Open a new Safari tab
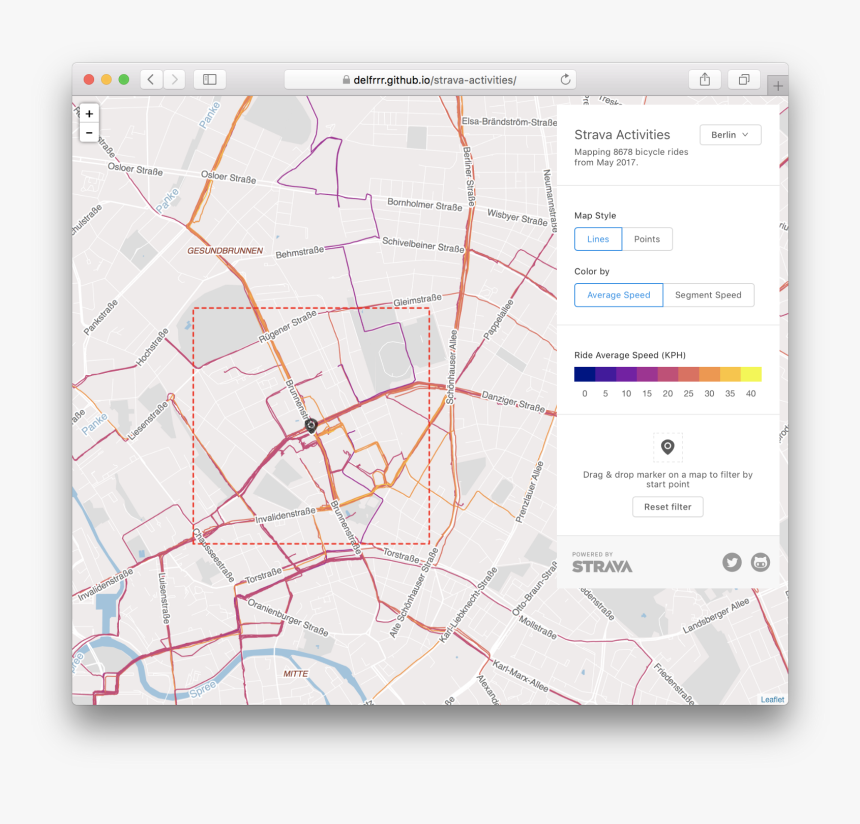The height and width of the screenshot is (824, 860). tap(777, 86)
